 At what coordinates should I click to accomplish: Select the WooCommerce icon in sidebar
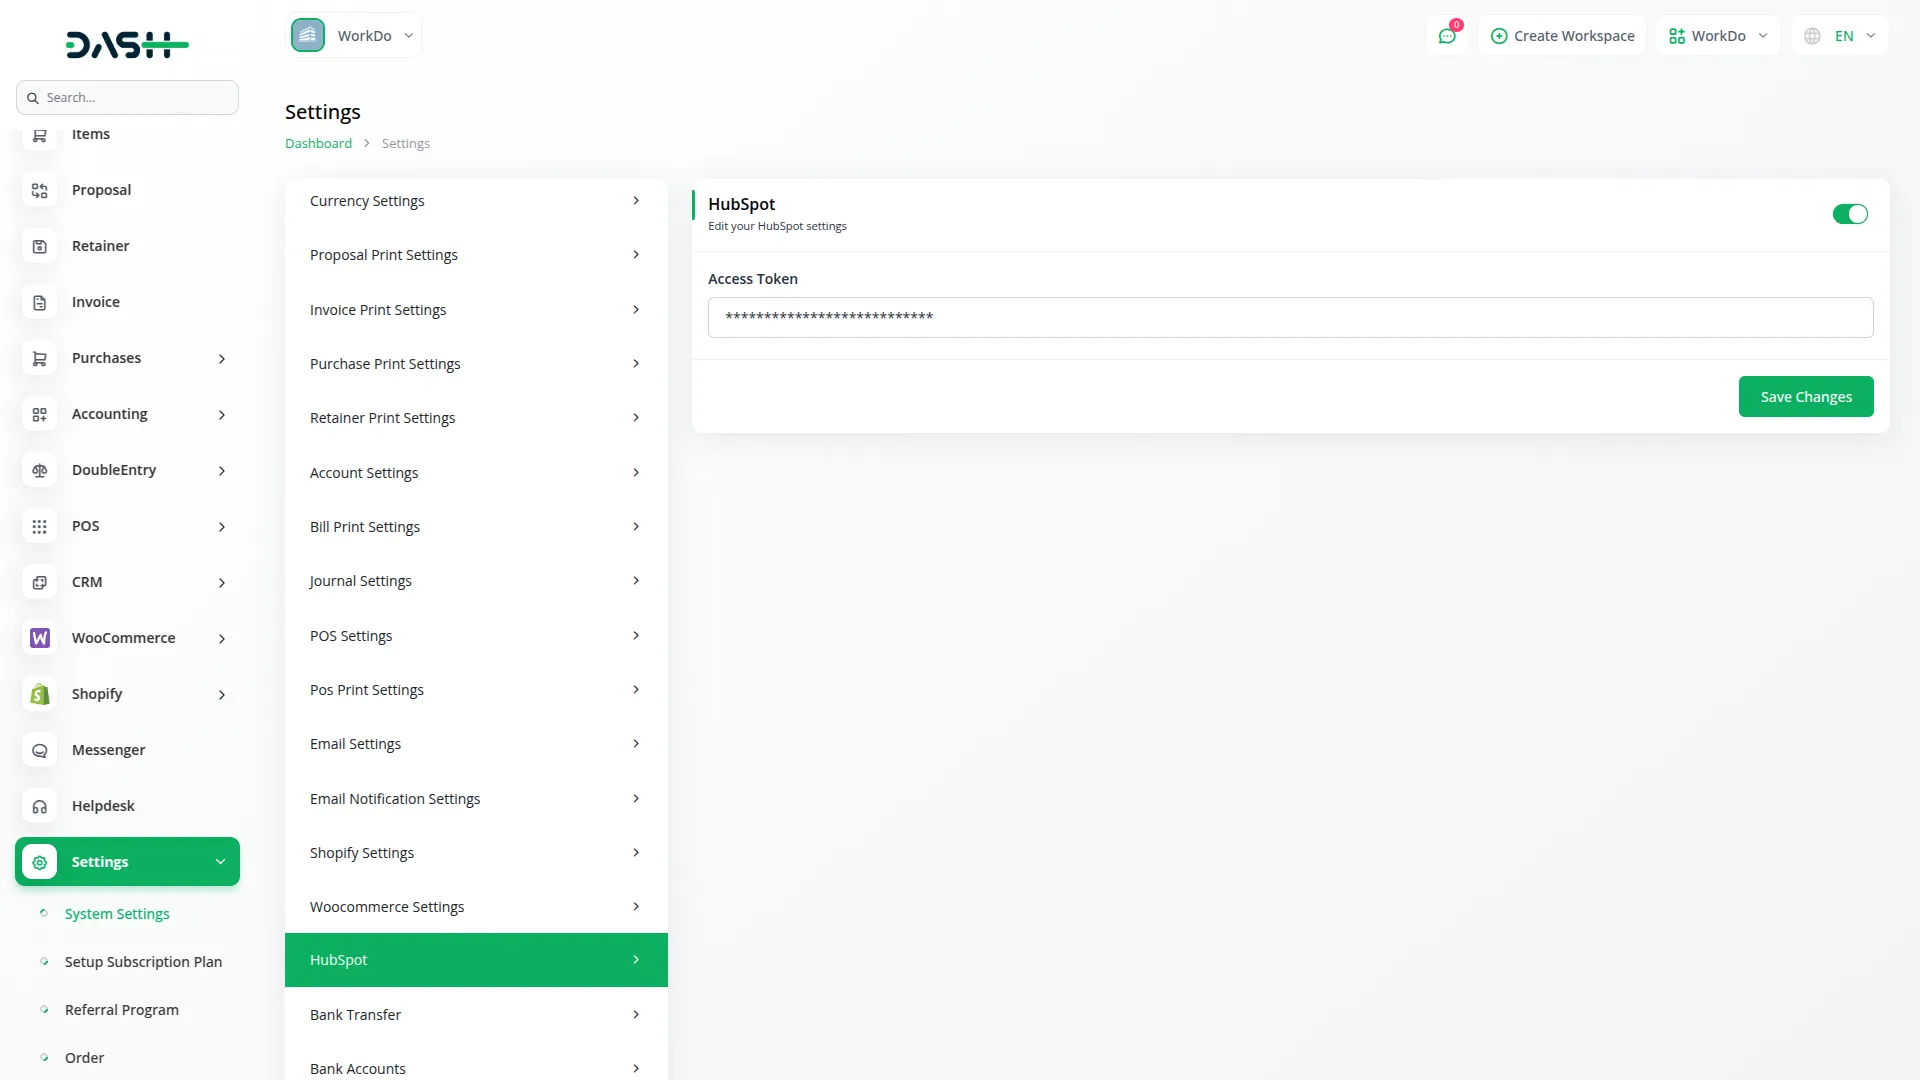39,638
